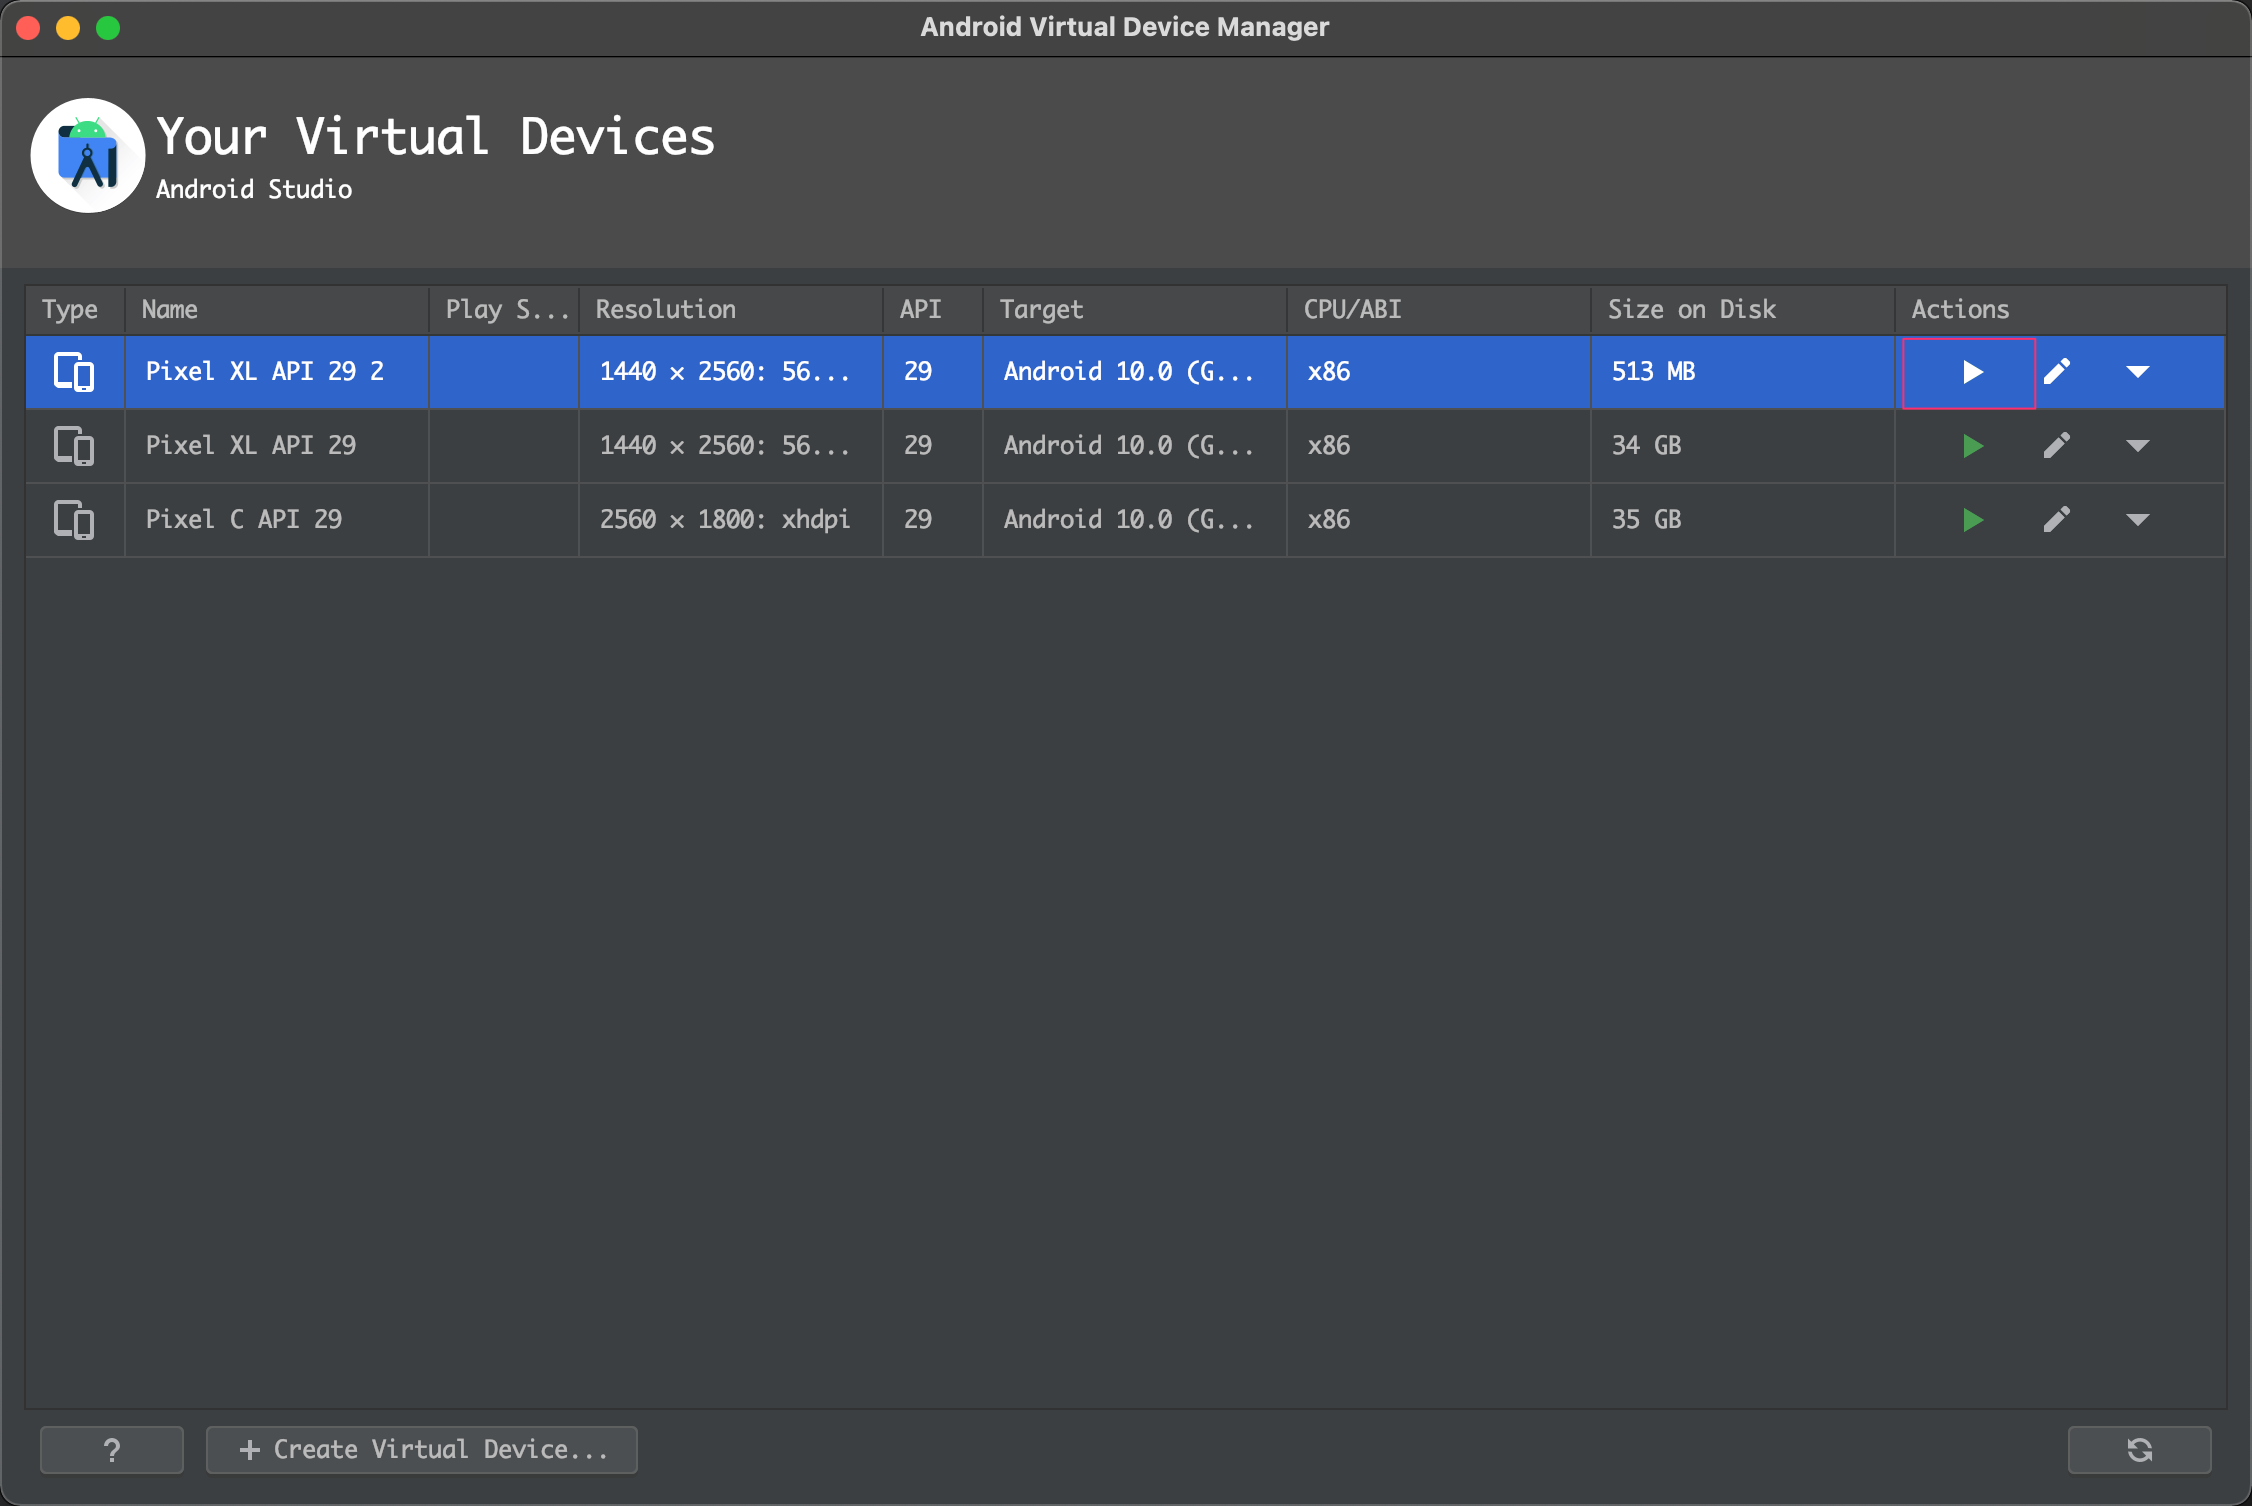This screenshot has height=1506, width=2252.
Task: Maximize window with the green button
Action: (x=108, y=28)
